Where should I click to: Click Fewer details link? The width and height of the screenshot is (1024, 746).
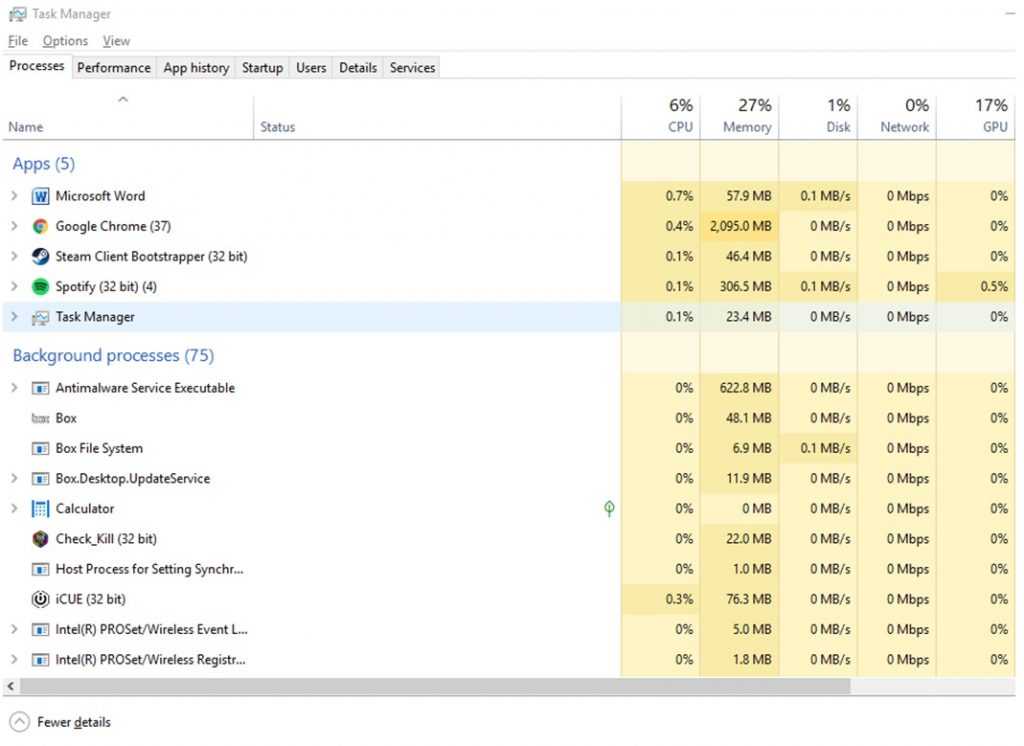tap(74, 722)
